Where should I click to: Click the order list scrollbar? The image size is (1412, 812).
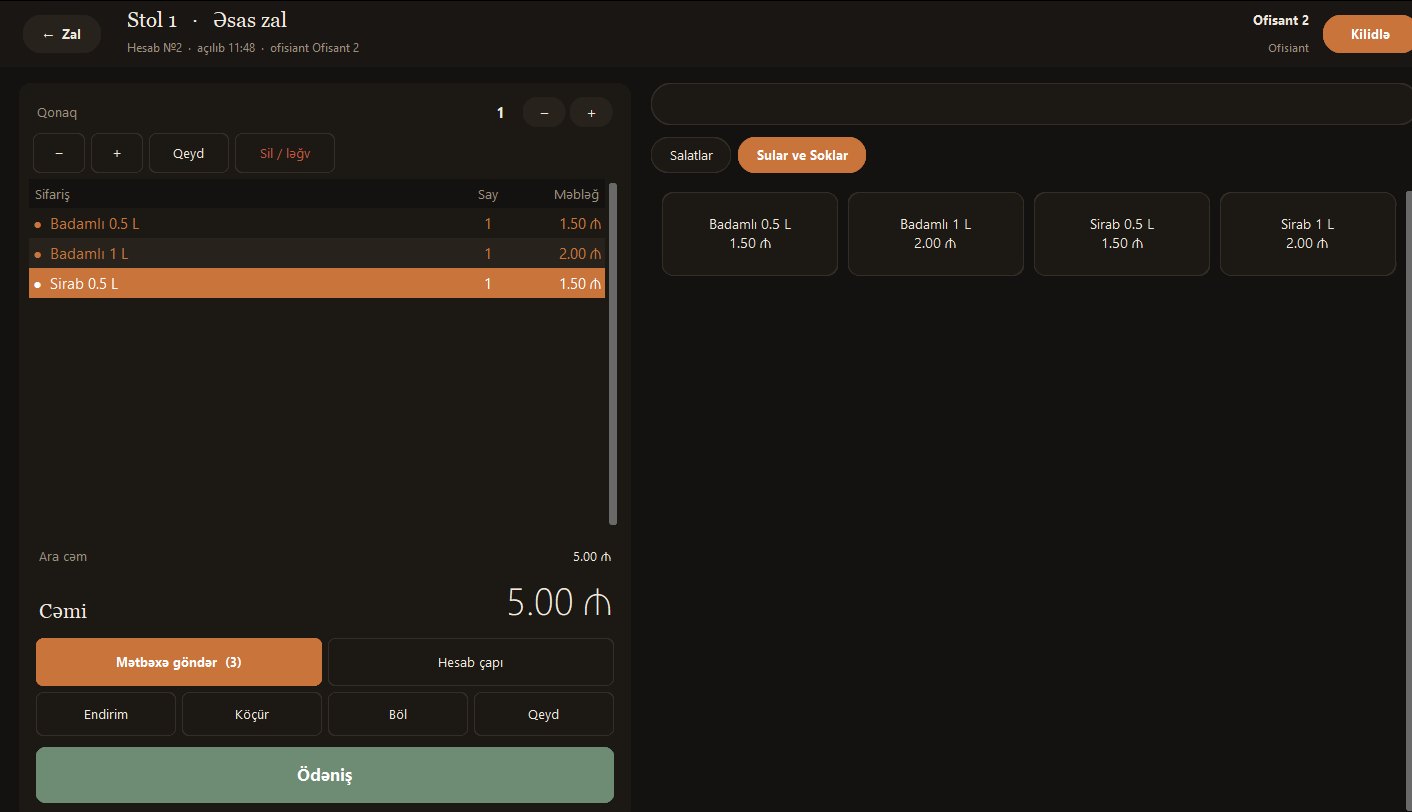click(x=613, y=353)
